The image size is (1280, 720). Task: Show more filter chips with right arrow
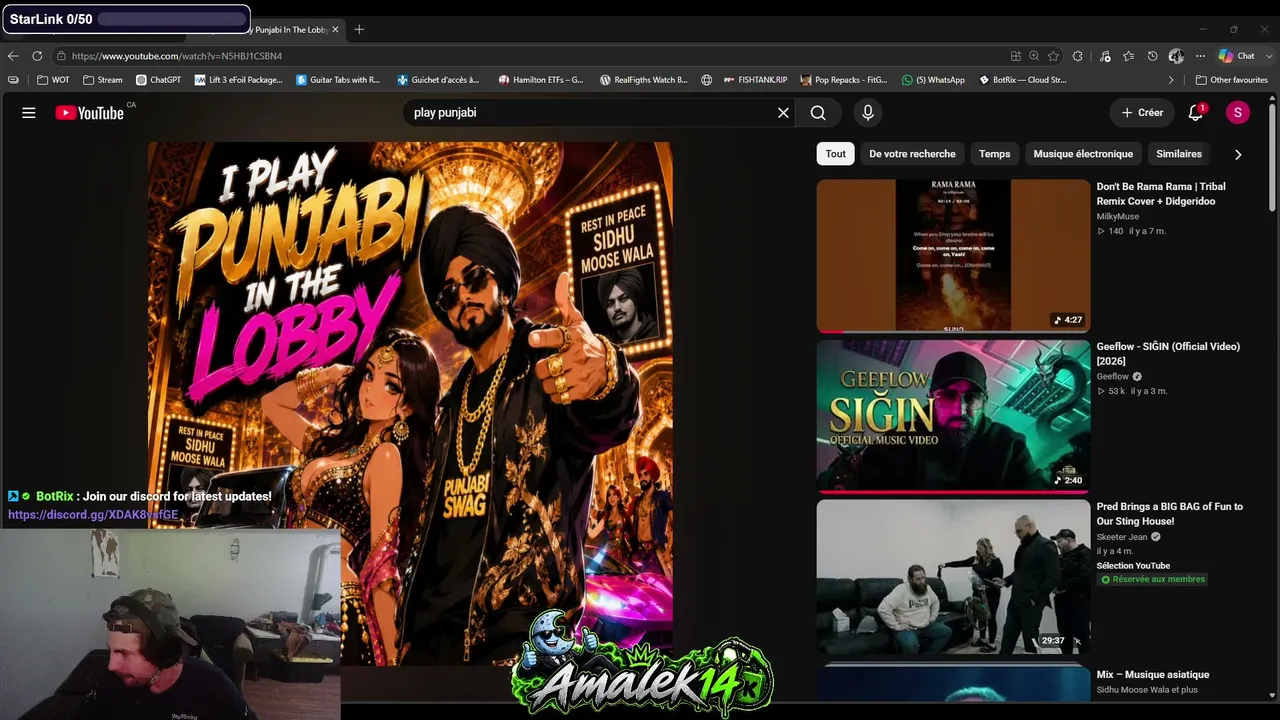1238,154
